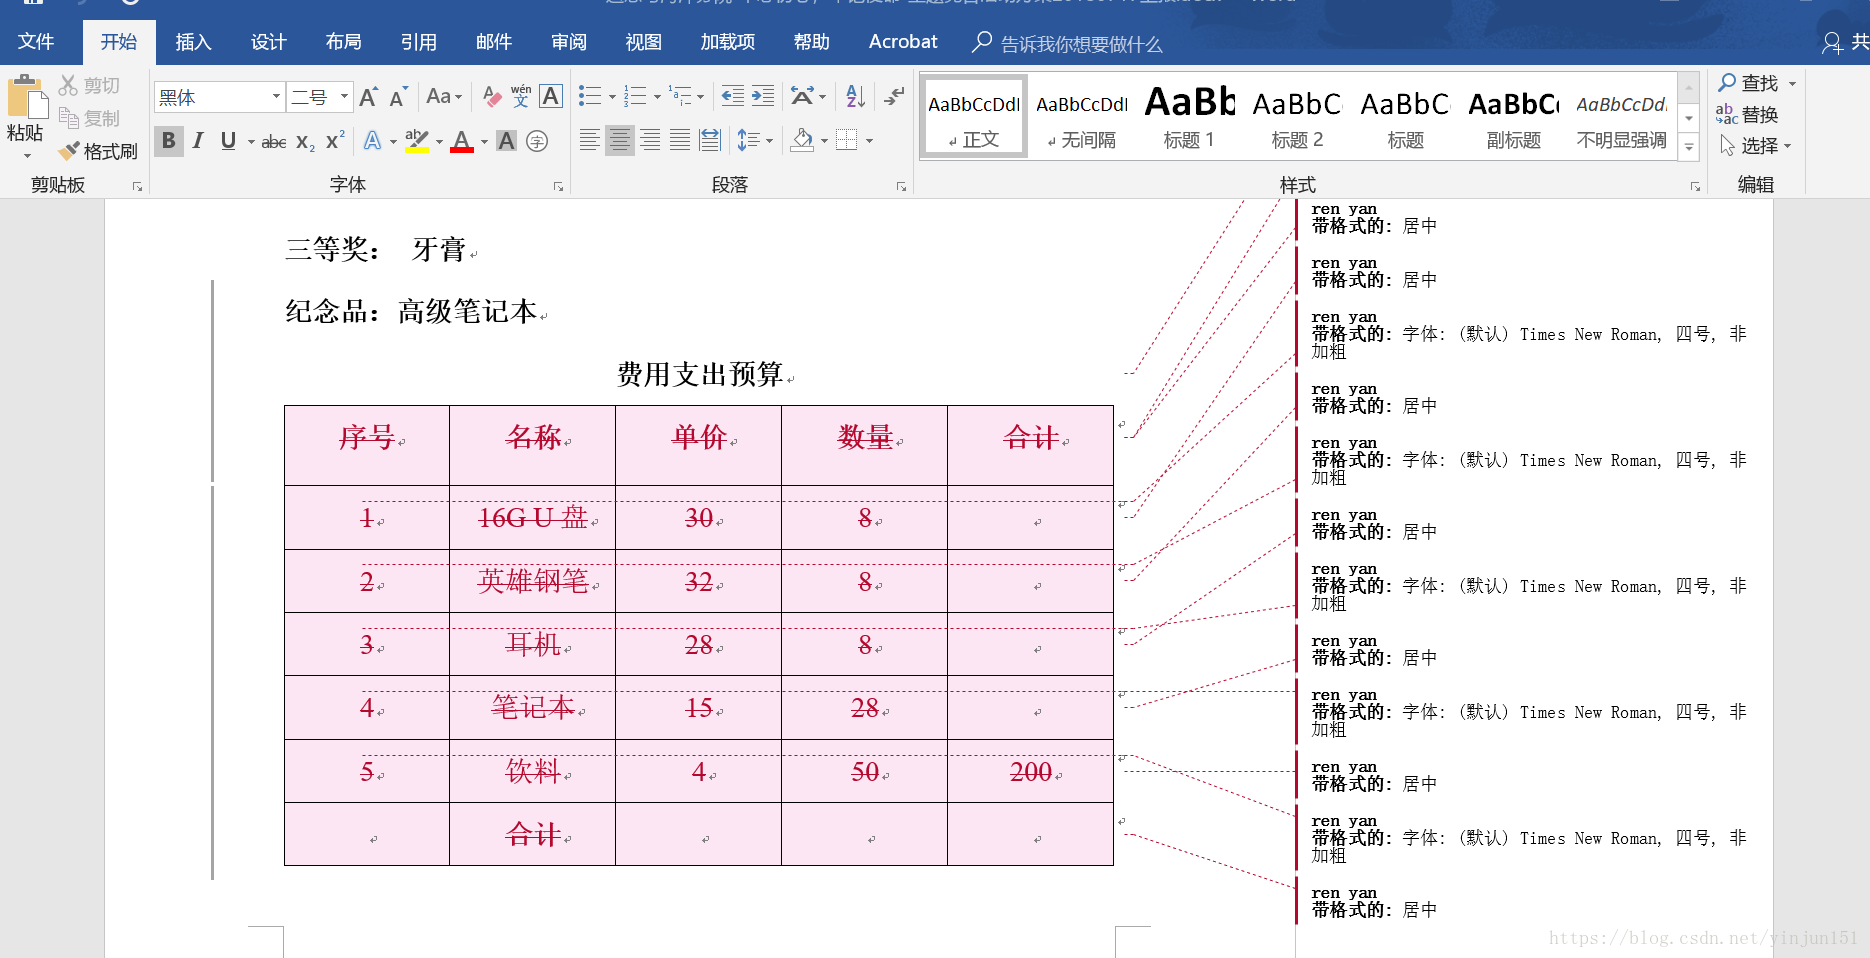
Task: Open the bullet list dropdown arrow
Action: click(612, 97)
